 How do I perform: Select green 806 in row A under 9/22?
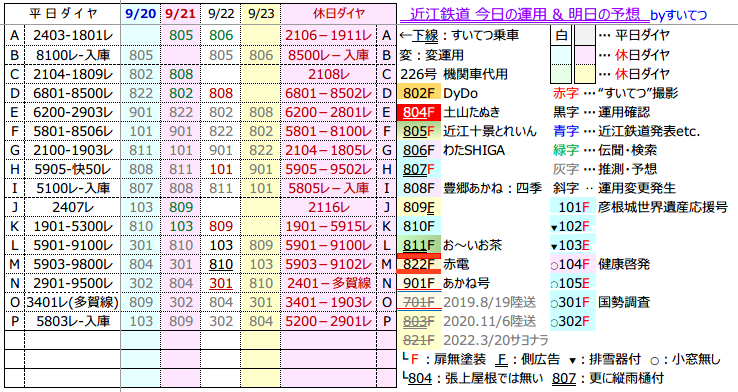pos(221,36)
